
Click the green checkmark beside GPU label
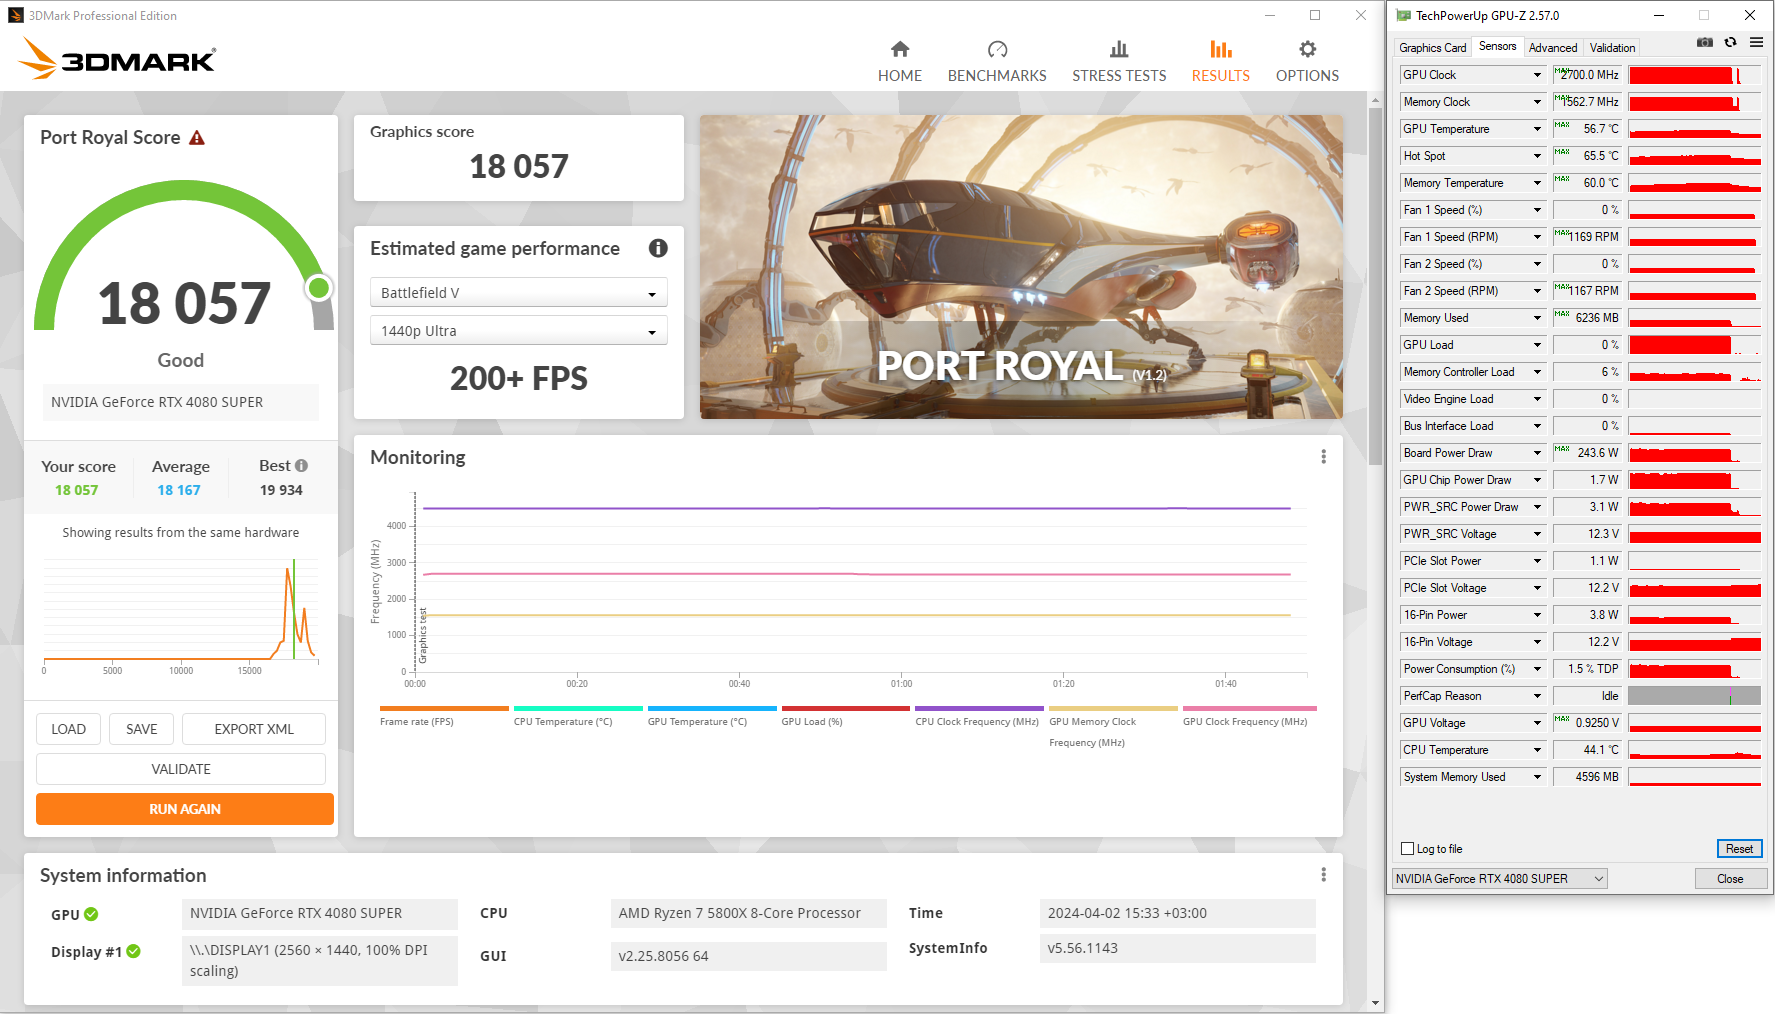click(91, 914)
